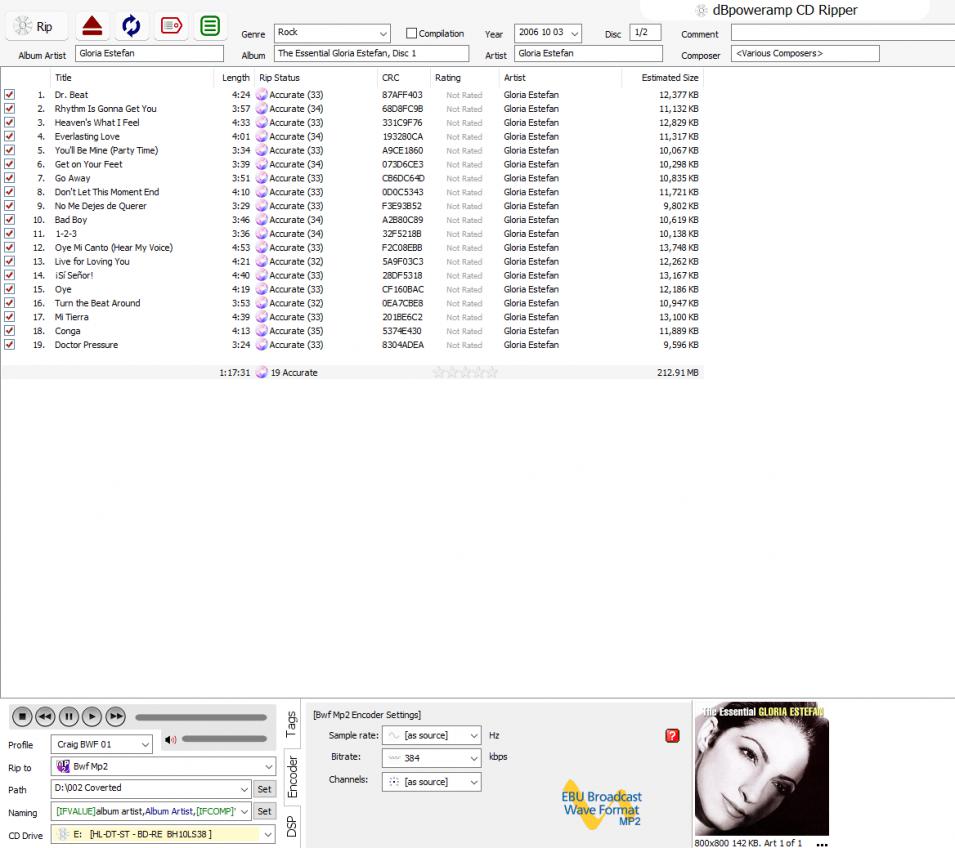Pause the current track
Screen dimensions: 955x848
(68, 716)
